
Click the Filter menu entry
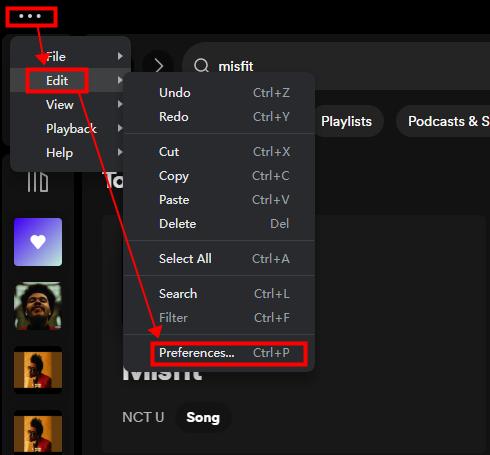(219, 318)
